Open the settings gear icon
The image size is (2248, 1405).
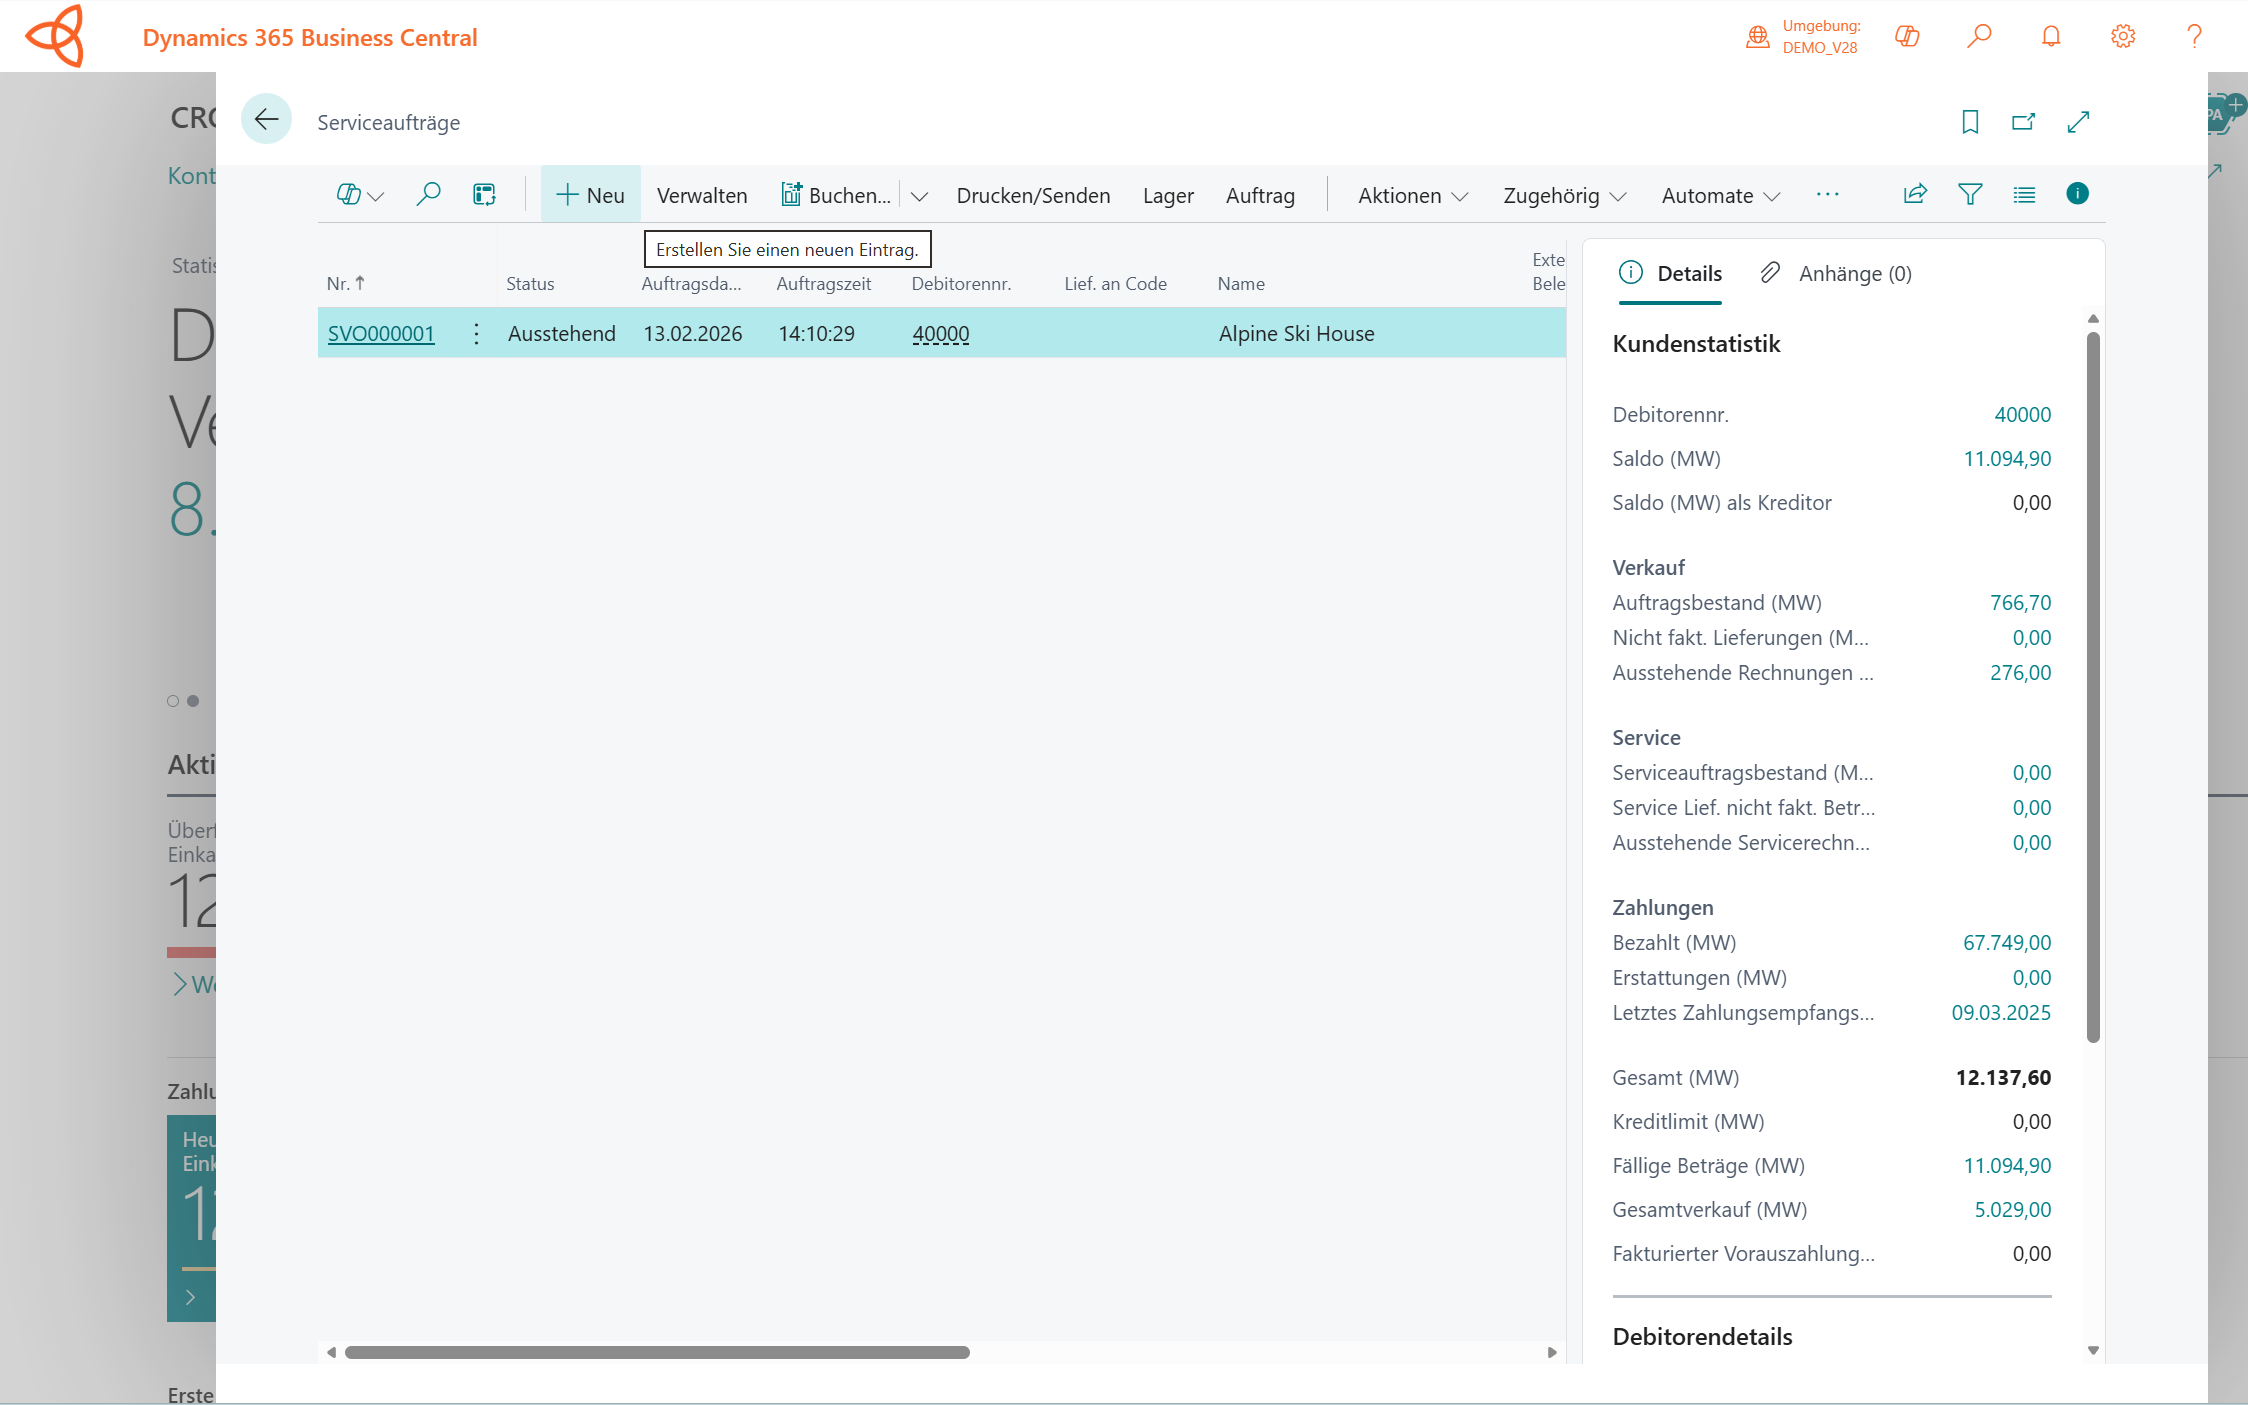2123,37
